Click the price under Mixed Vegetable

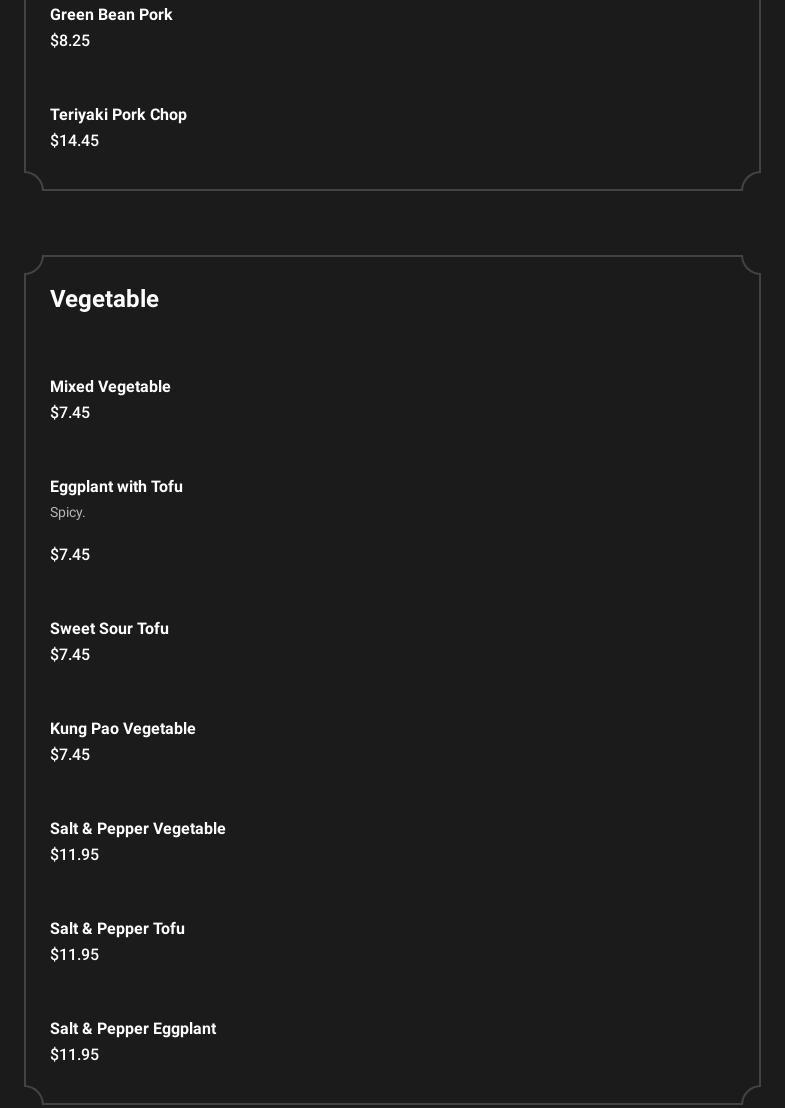coord(70,413)
